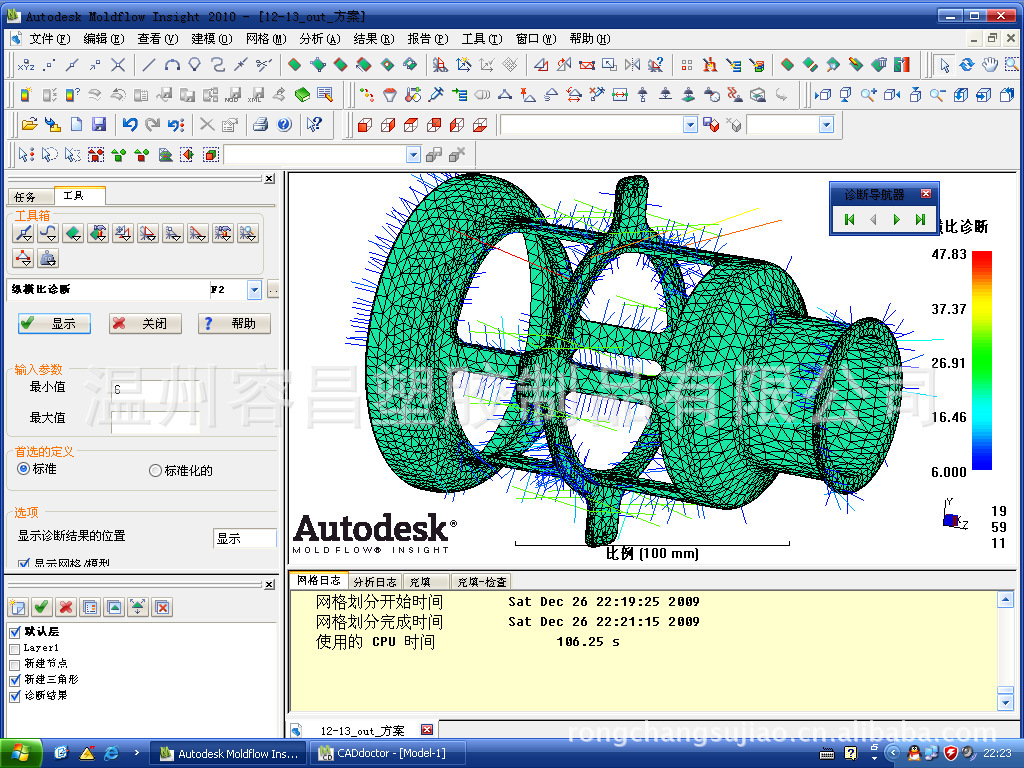
Task: Click the red X Delete Layer icon
Action: (65, 607)
